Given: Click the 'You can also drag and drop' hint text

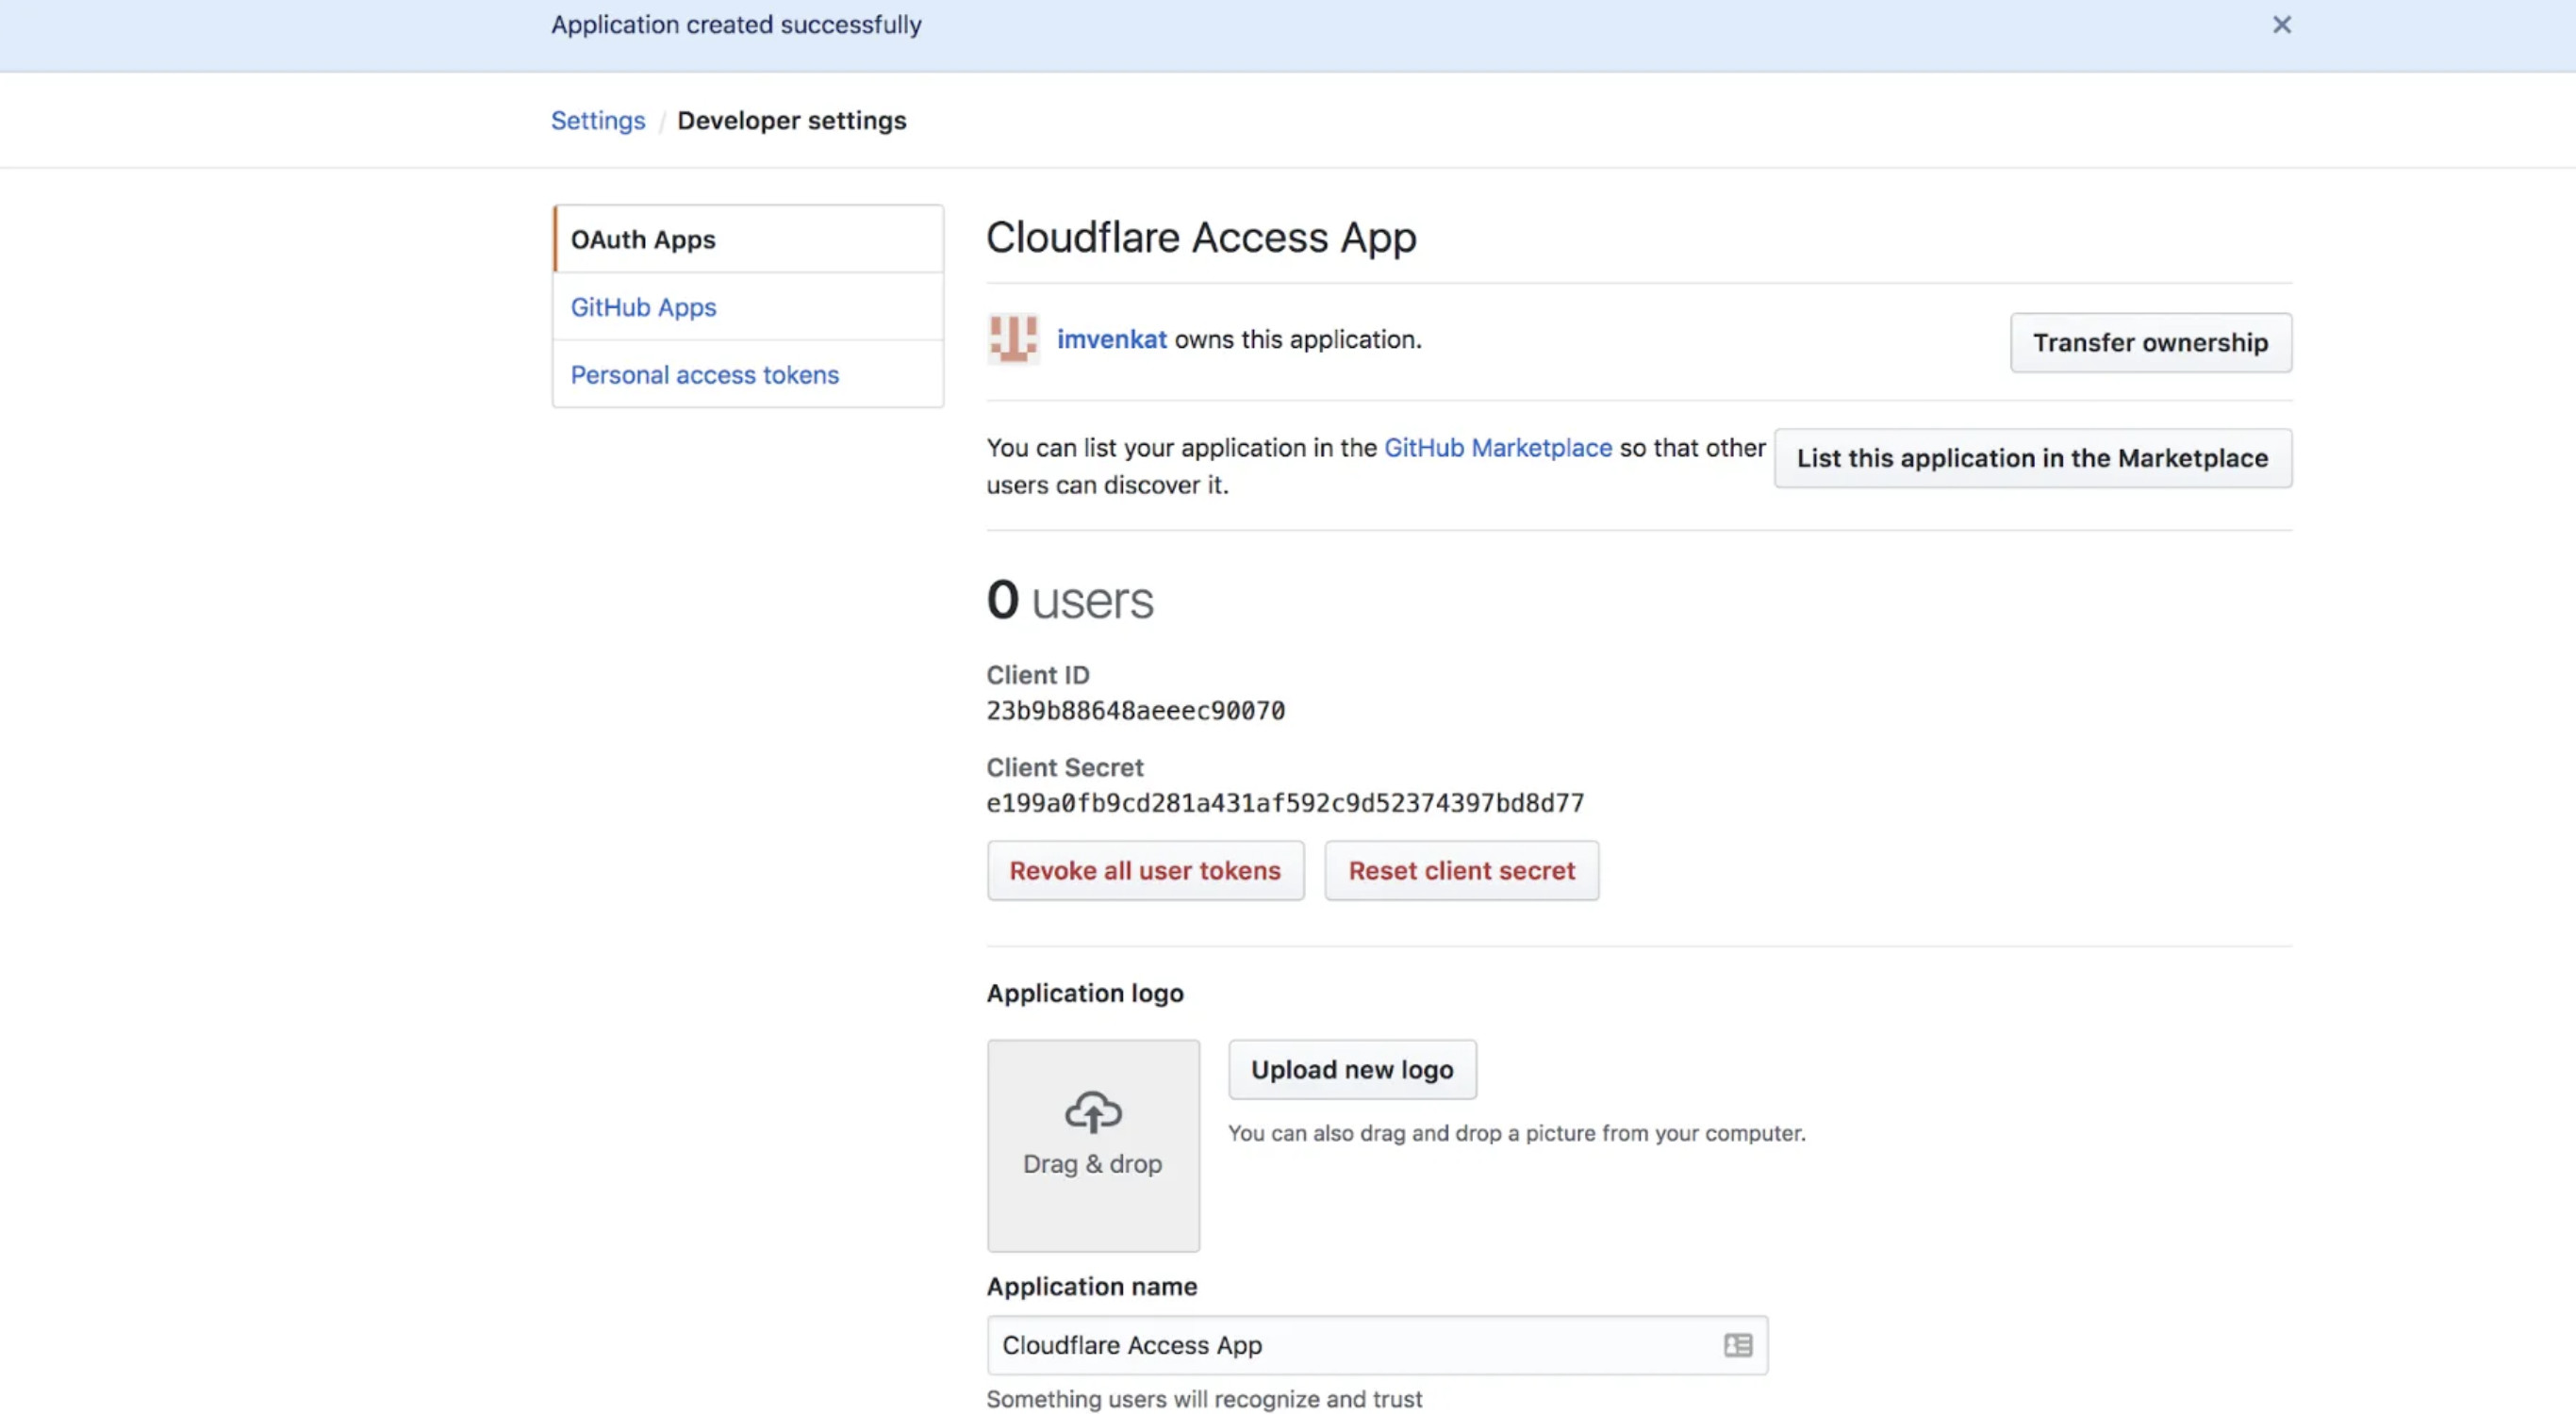Looking at the screenshot, I should click(1516, 1134).
